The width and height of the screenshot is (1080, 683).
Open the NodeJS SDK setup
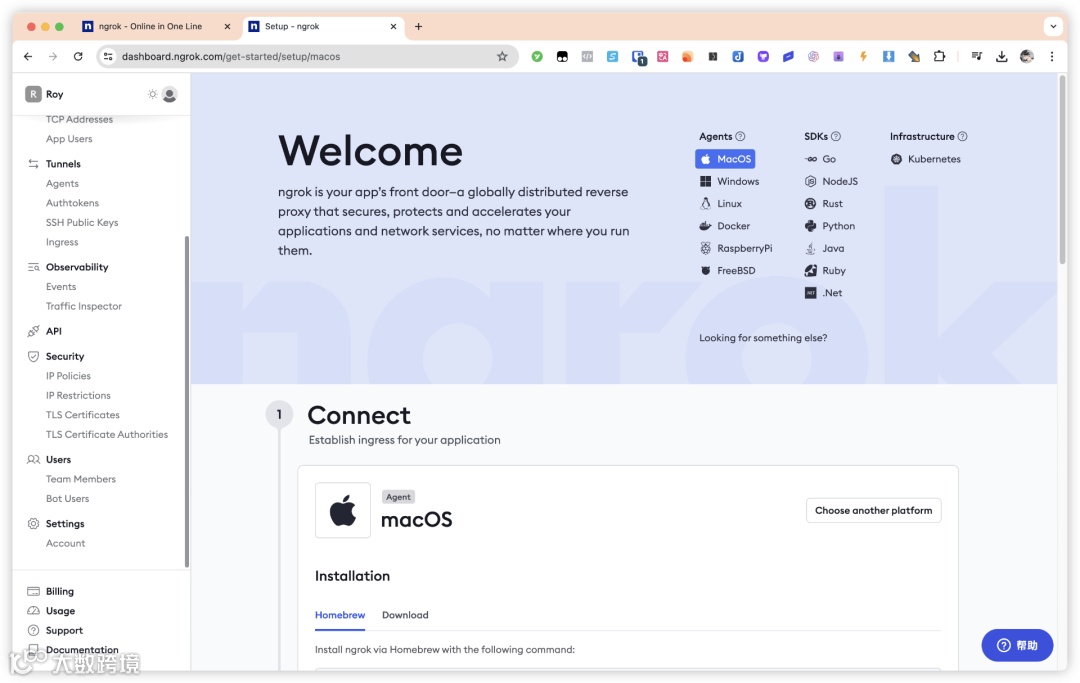click(831, 181)
